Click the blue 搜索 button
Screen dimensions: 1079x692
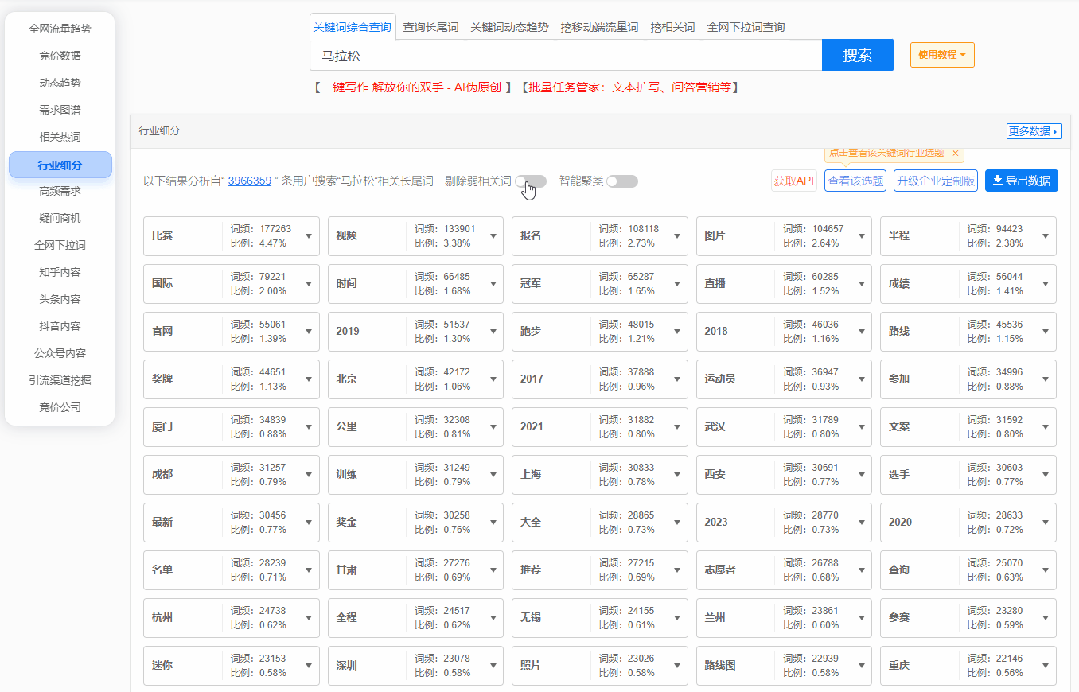[x=857, y=55]
